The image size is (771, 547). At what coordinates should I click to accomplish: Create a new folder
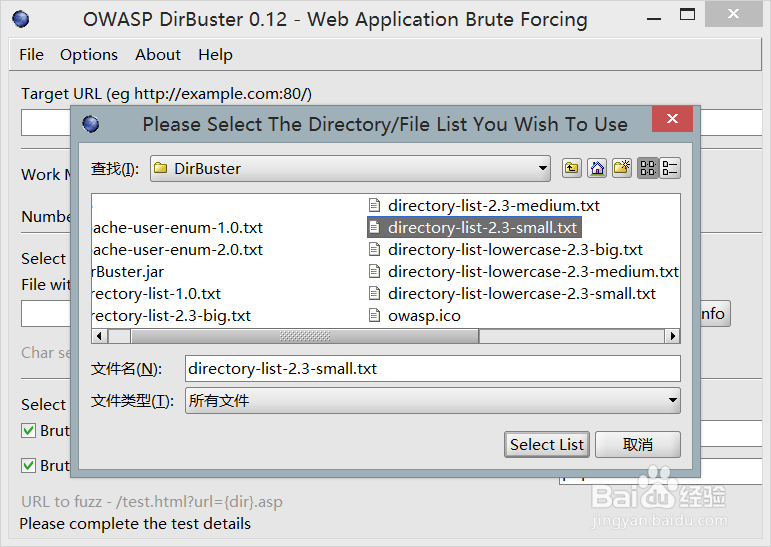click(622, 168)
